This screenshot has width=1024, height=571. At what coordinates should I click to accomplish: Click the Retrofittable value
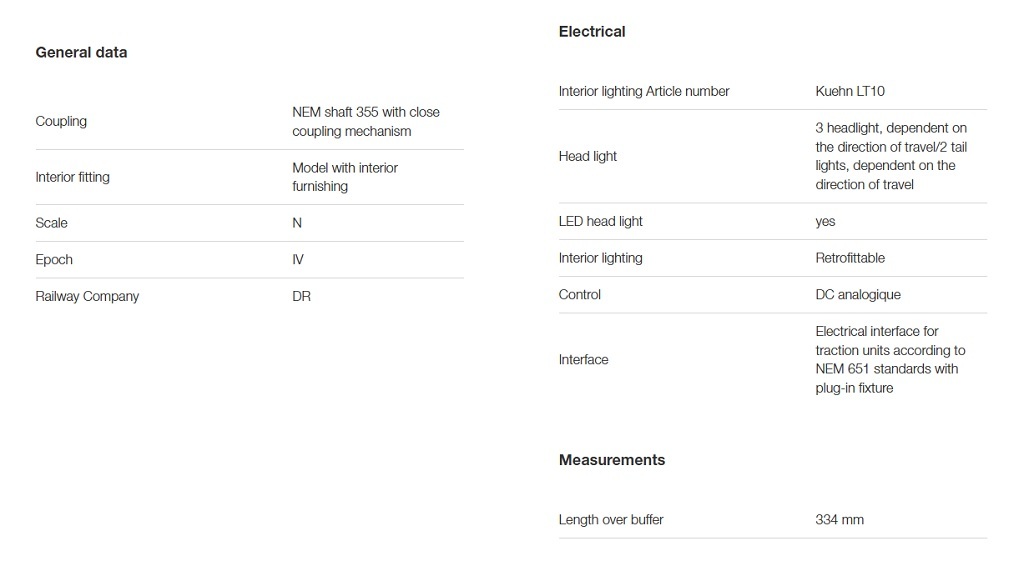click(x=849, y=258)
